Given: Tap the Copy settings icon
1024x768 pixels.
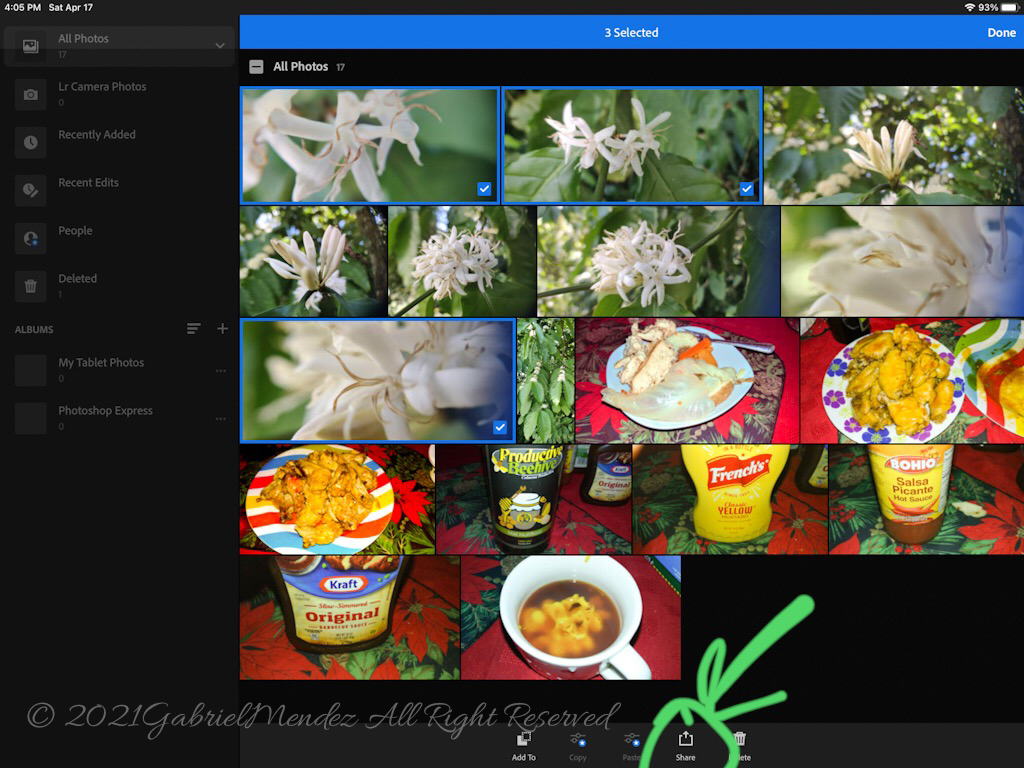Looking at the screenshot, I should 577,739.
